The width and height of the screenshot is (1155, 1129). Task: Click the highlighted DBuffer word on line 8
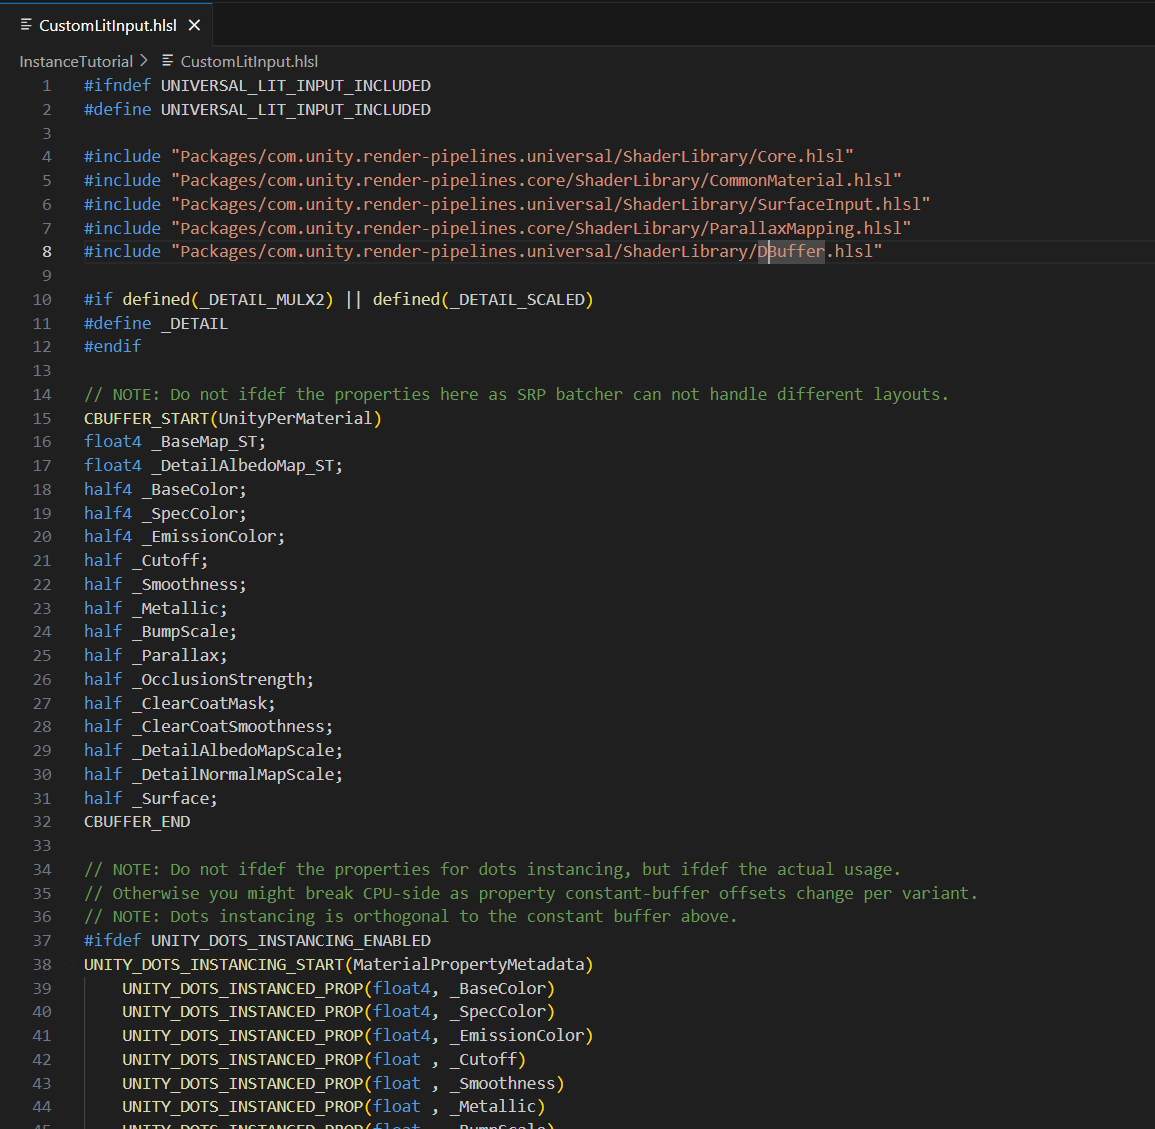(x=792, y=252)
